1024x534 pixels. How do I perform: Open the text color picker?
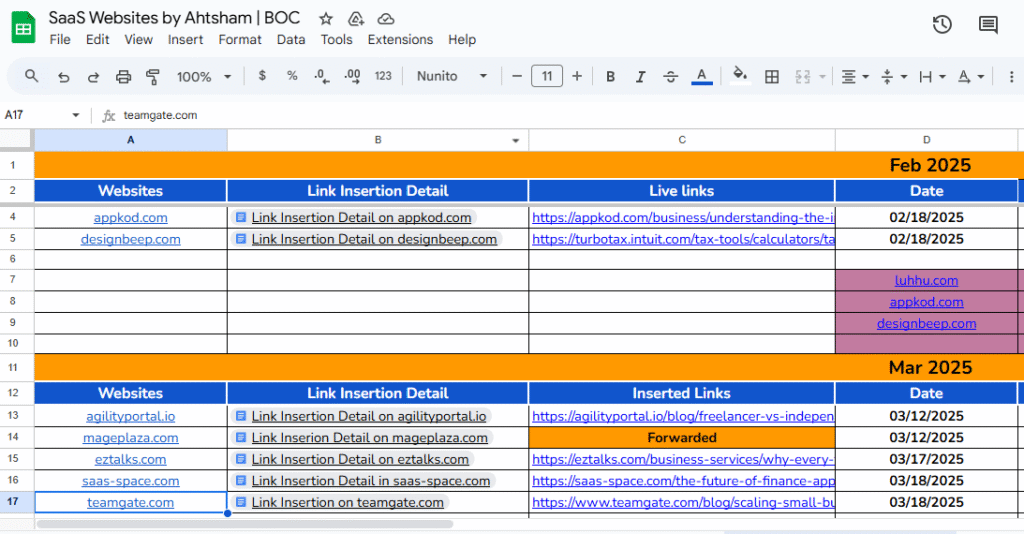coord(701,76)
